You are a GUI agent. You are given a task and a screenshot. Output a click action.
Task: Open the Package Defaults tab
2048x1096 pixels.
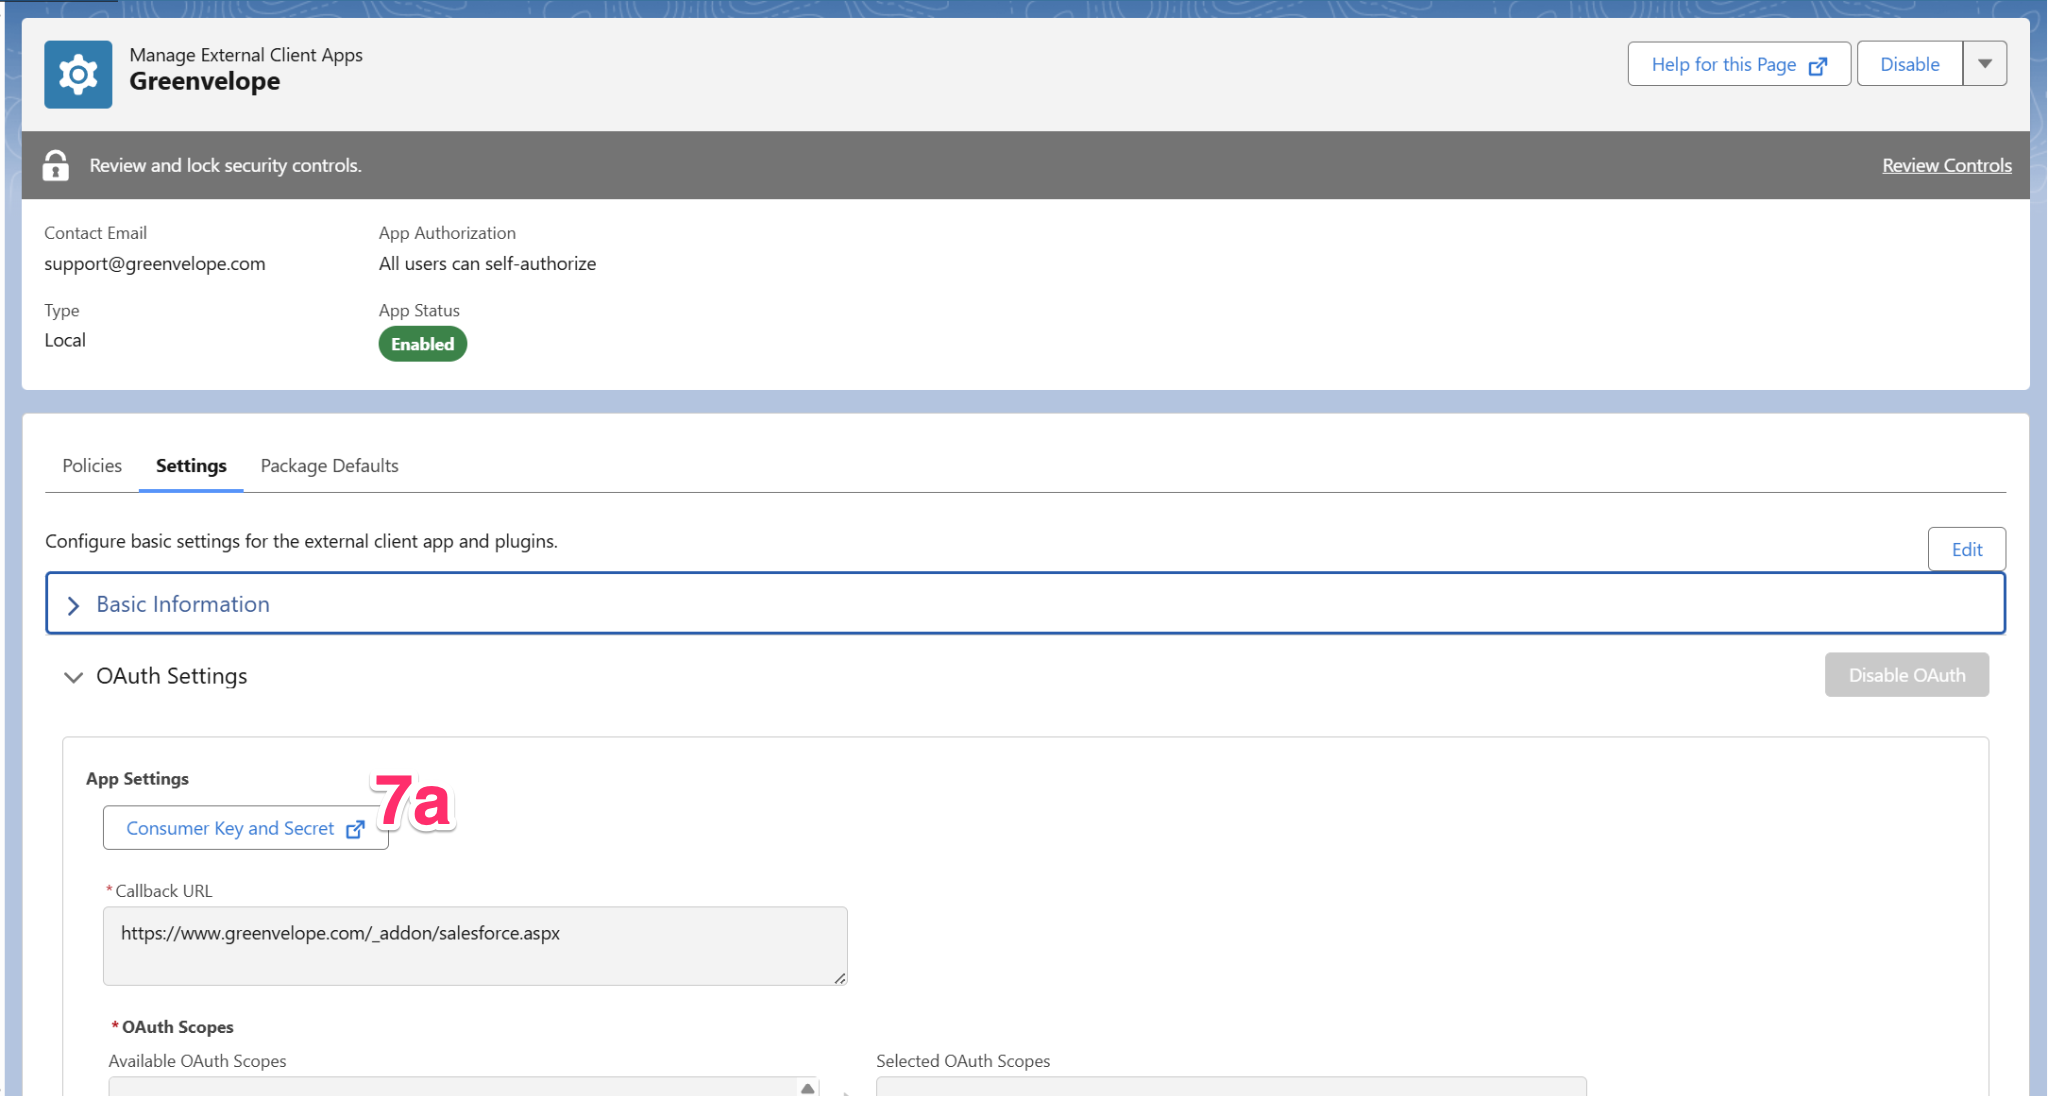(329, 465)
